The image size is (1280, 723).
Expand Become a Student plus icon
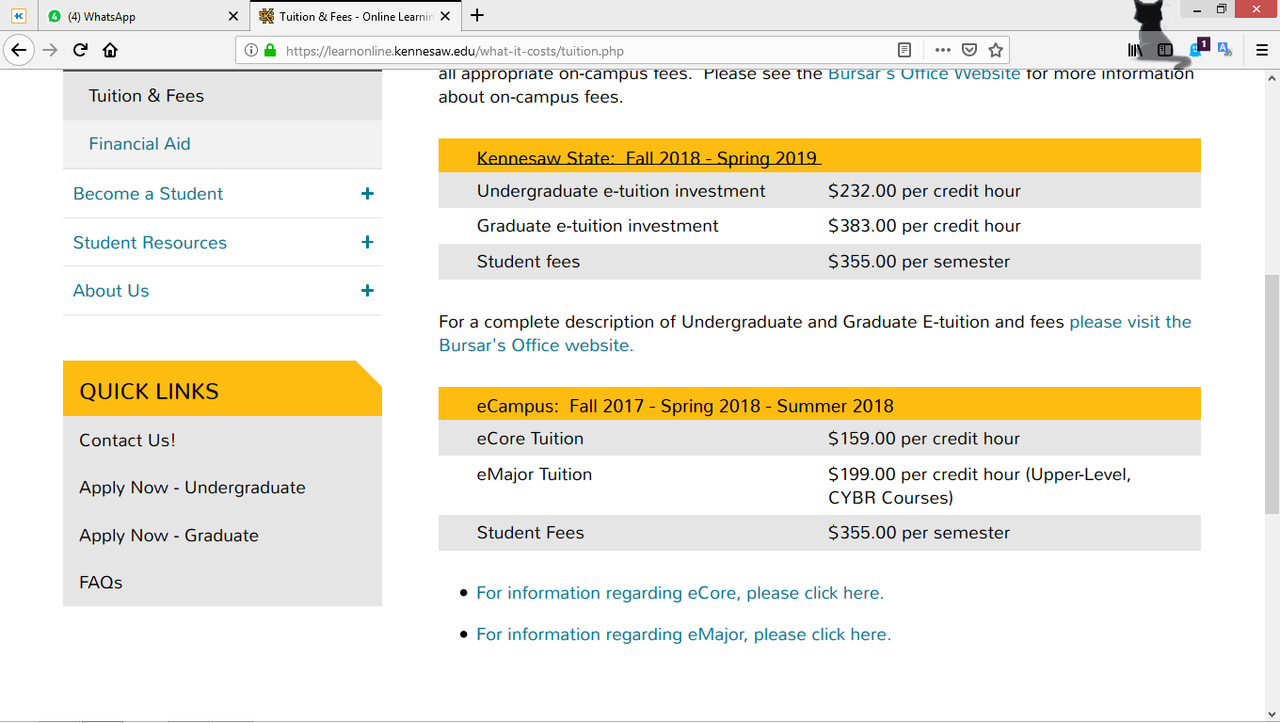click(367, 194)
